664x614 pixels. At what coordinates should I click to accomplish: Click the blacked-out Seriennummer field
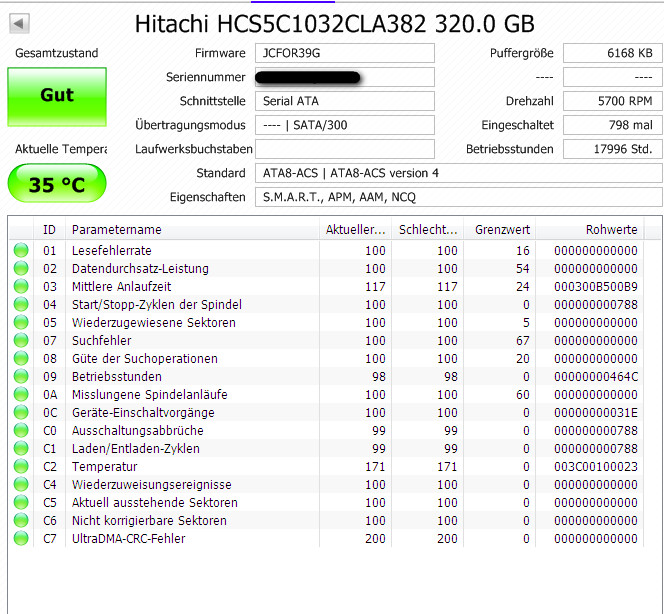[345, 77]
